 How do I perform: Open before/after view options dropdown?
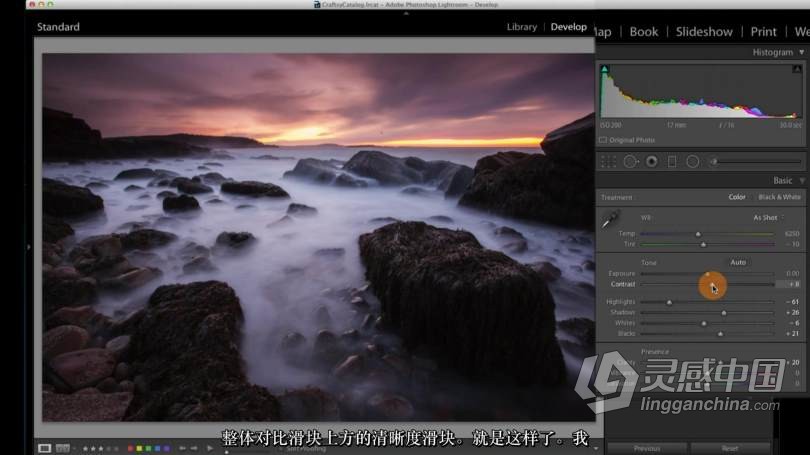point(73,448)
